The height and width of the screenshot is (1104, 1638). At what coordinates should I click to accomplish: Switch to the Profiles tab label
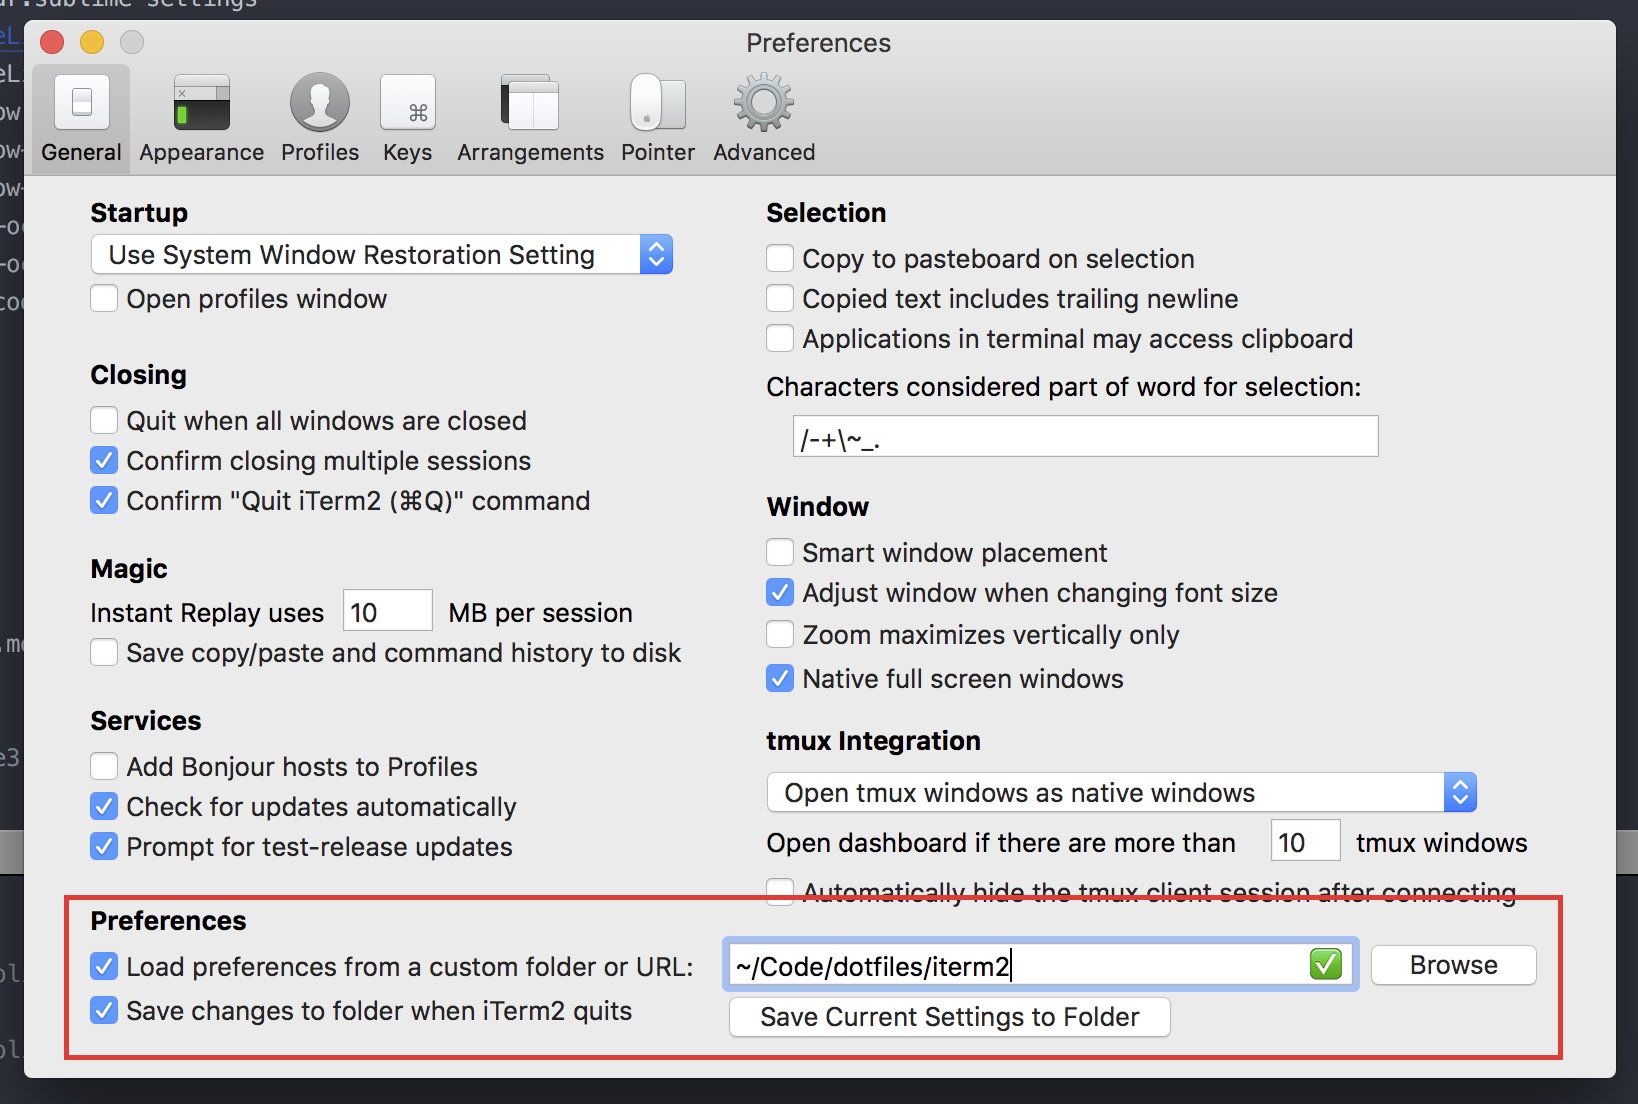tap(320, 152)
